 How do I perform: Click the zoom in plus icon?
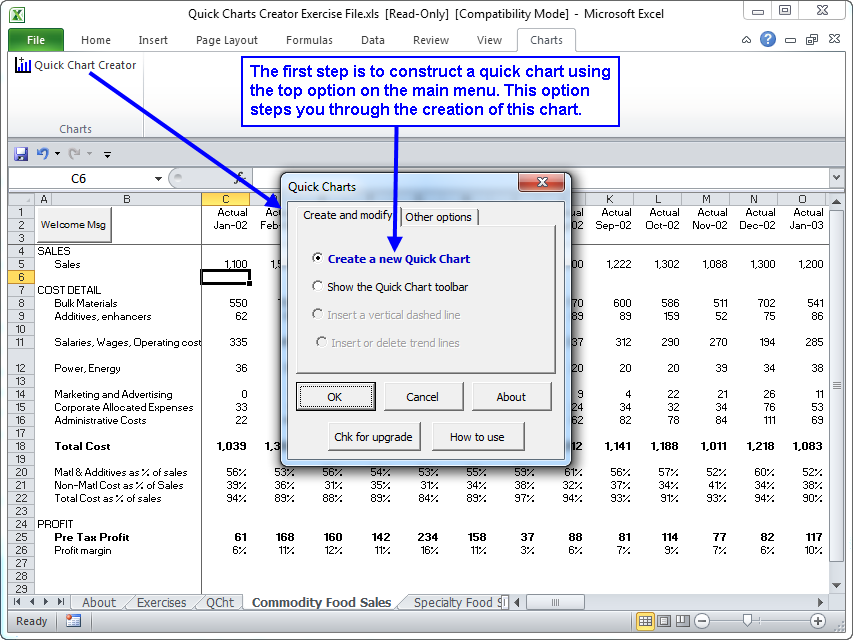(x=818, y=621)
